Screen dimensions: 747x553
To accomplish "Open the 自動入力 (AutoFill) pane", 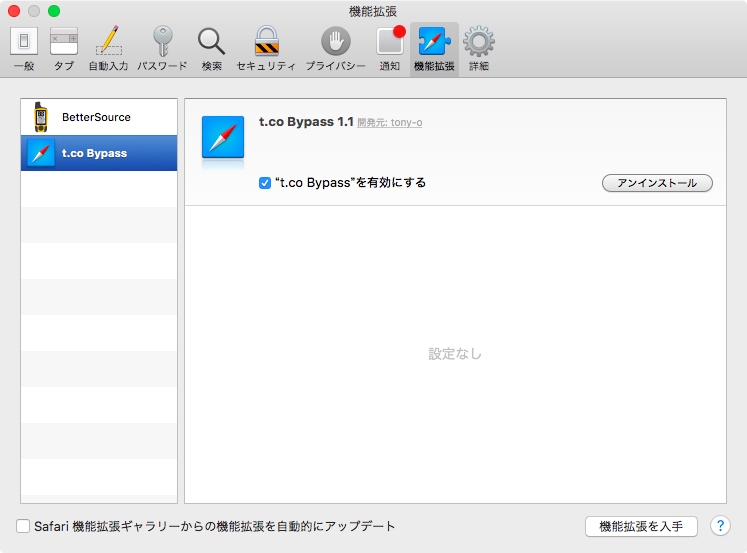I will (x=108, y=48).
